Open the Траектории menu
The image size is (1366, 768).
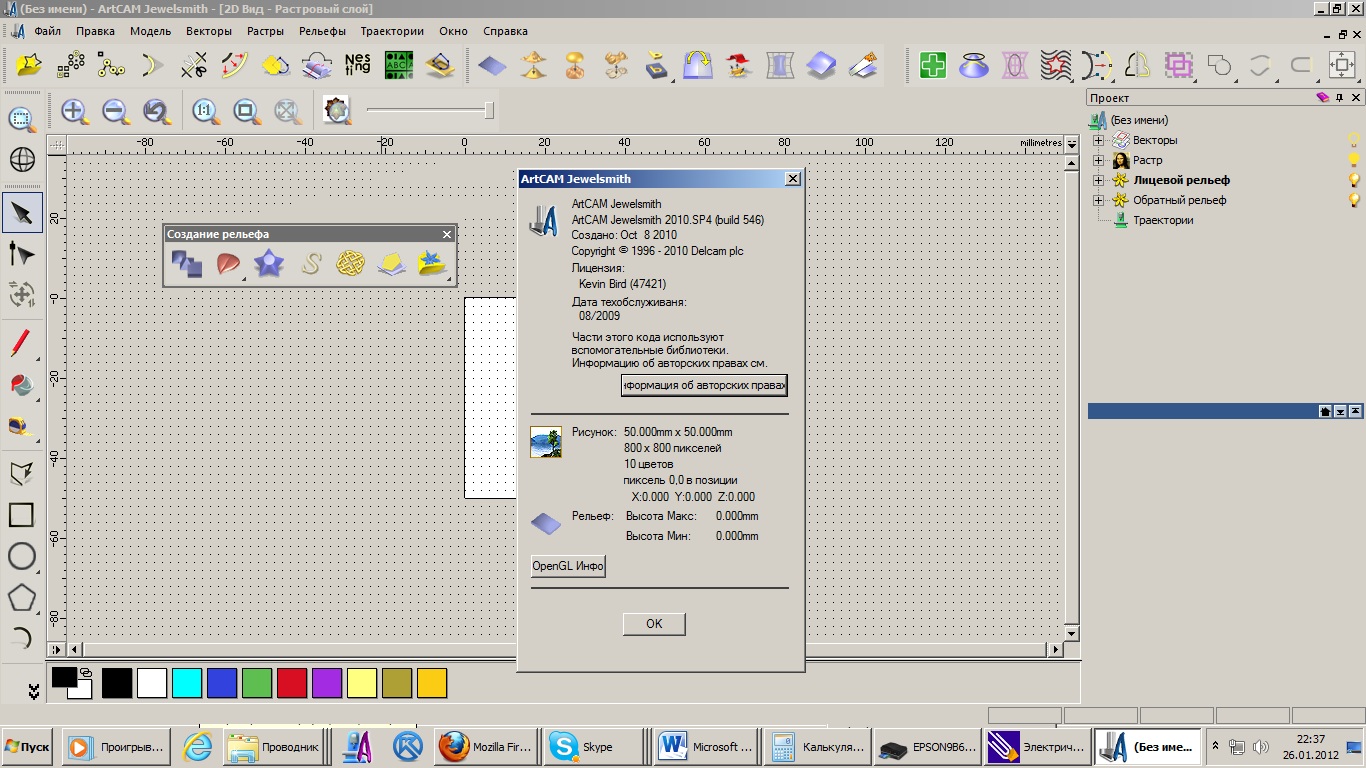click(392, 31)
